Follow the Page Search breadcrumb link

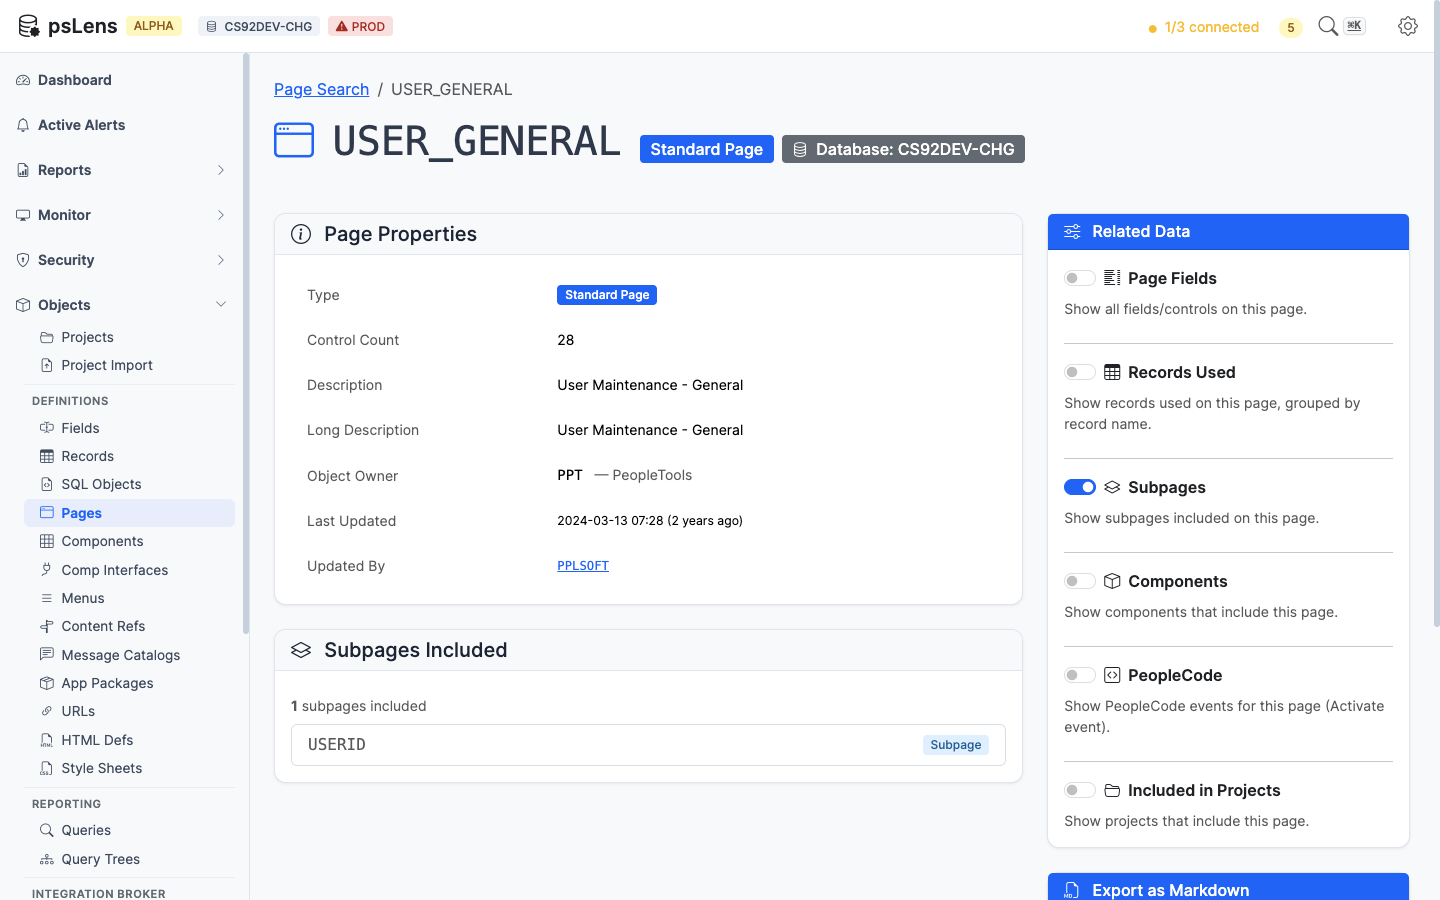pos(321,89)
